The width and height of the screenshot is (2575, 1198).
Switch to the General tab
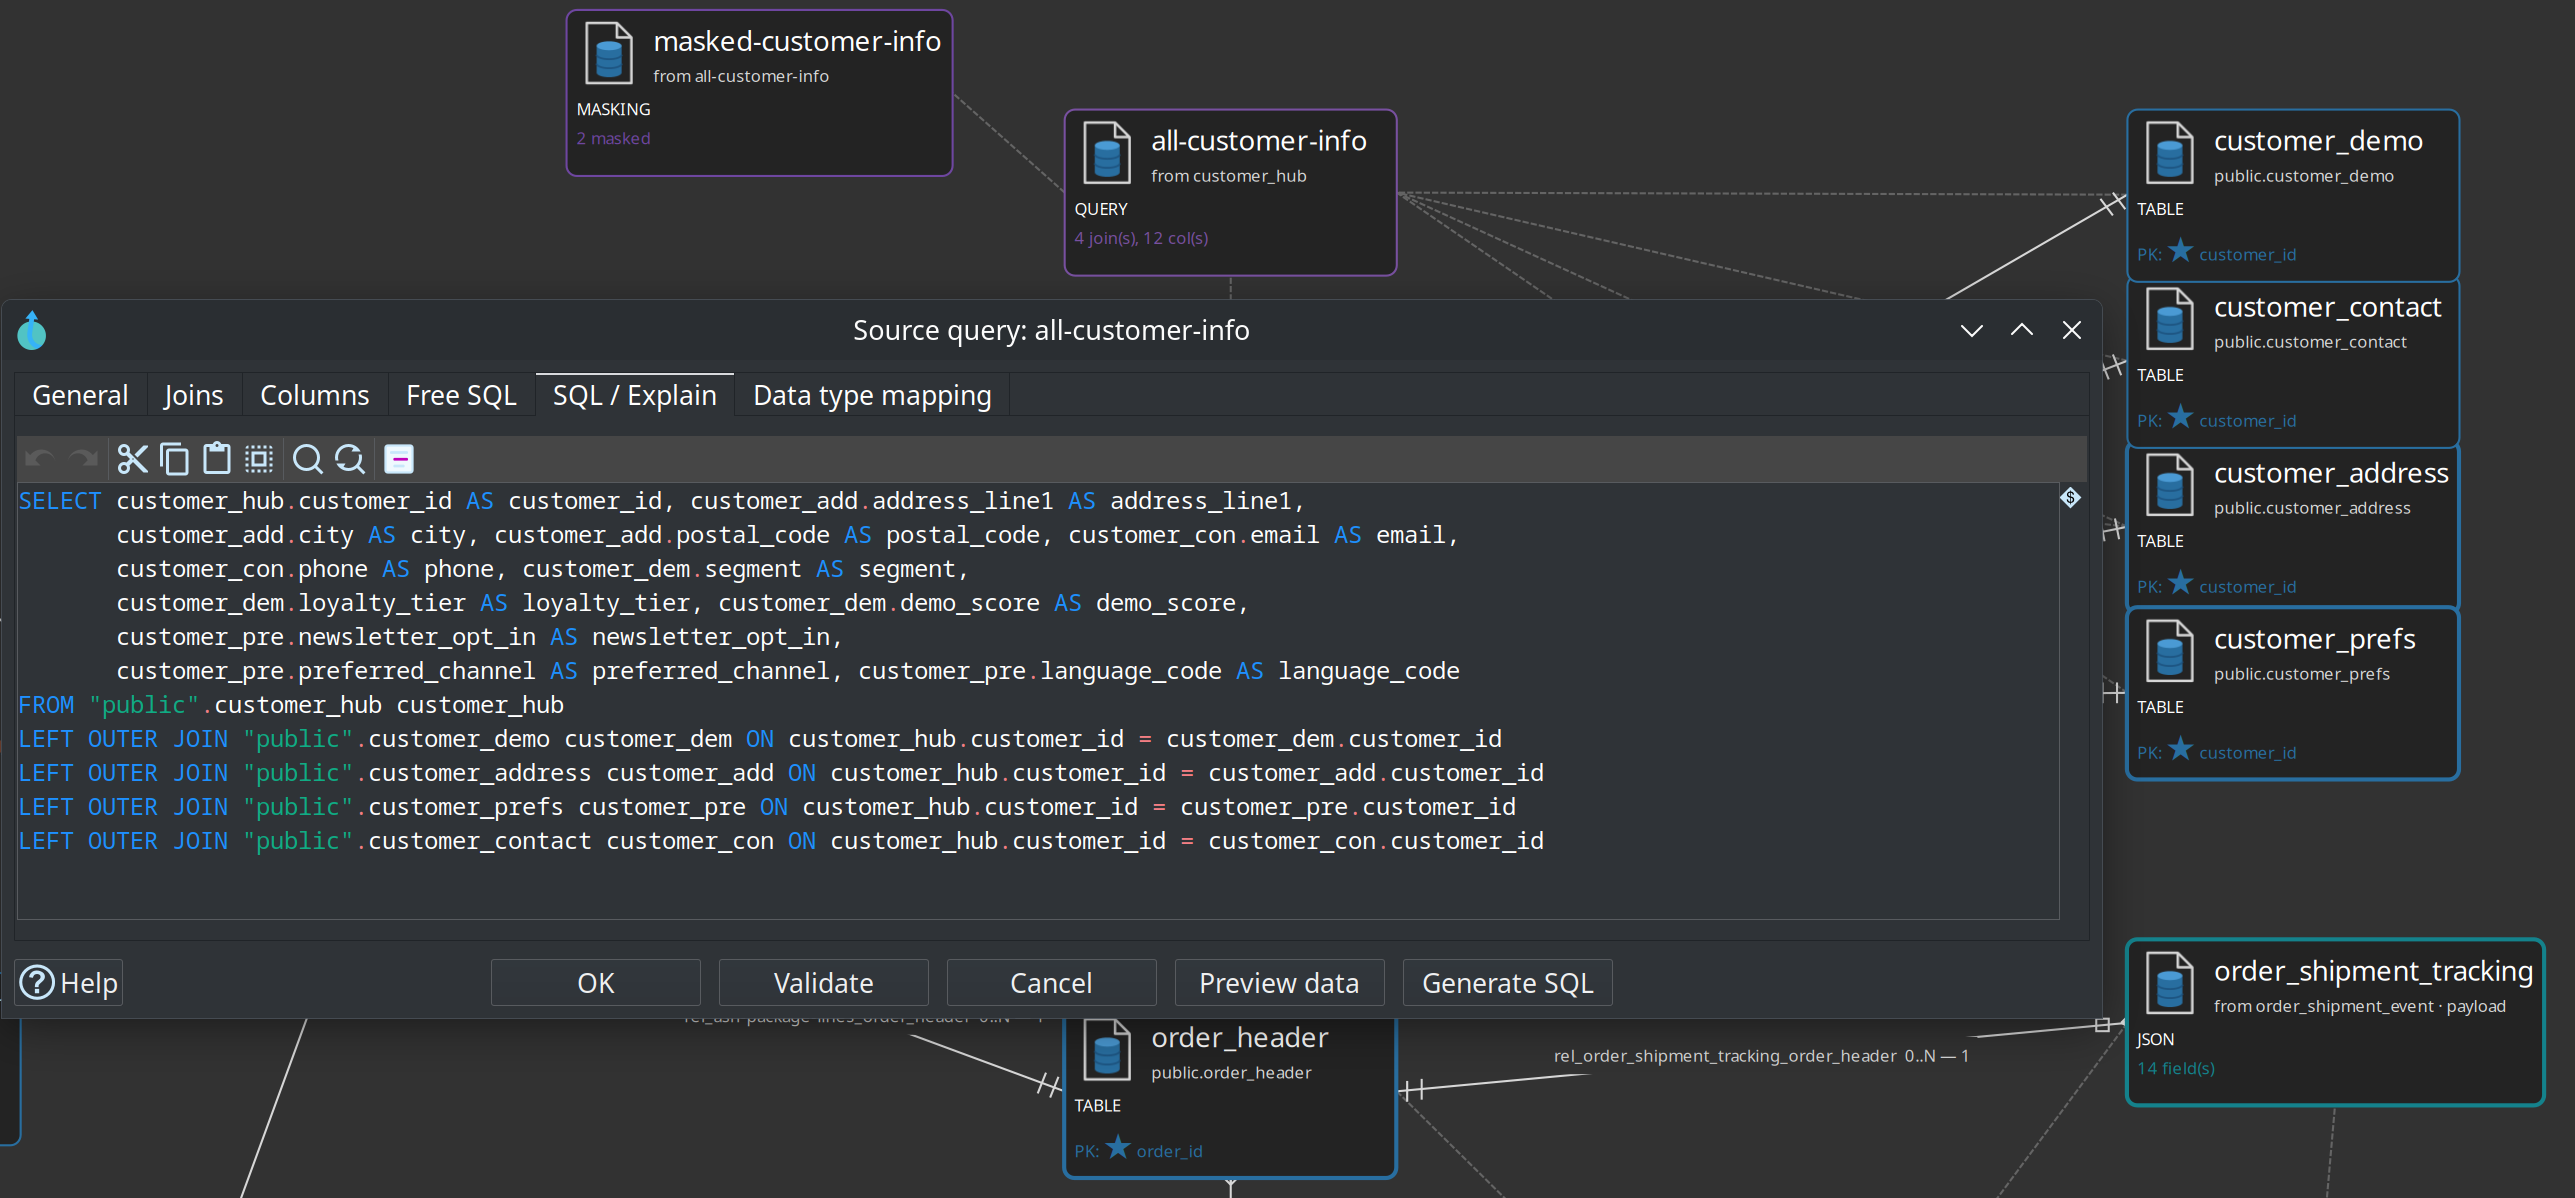[x=80, y=395]
